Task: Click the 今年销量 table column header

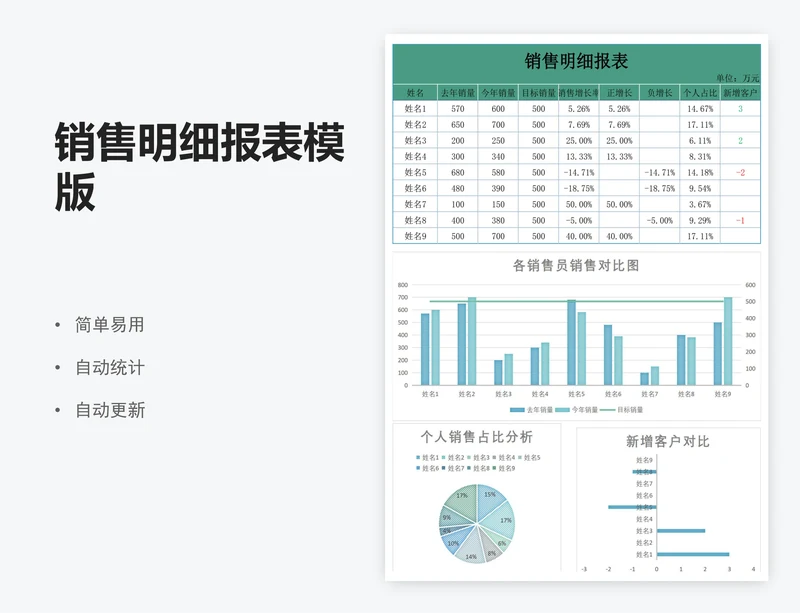Action: (x=498, y=93)
